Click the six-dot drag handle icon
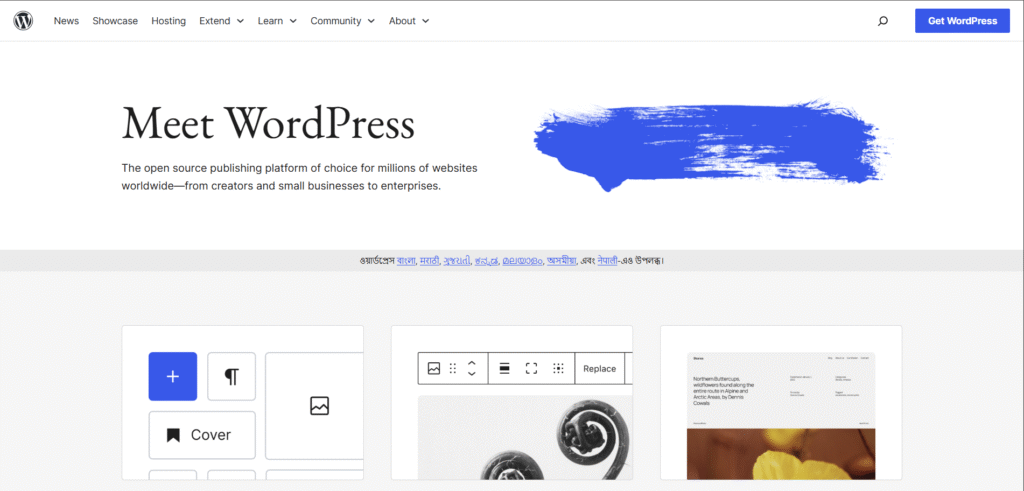Image resolution: width=1024 pixels, height=491 pixels. pyautogui.click(x=453, y=368)
